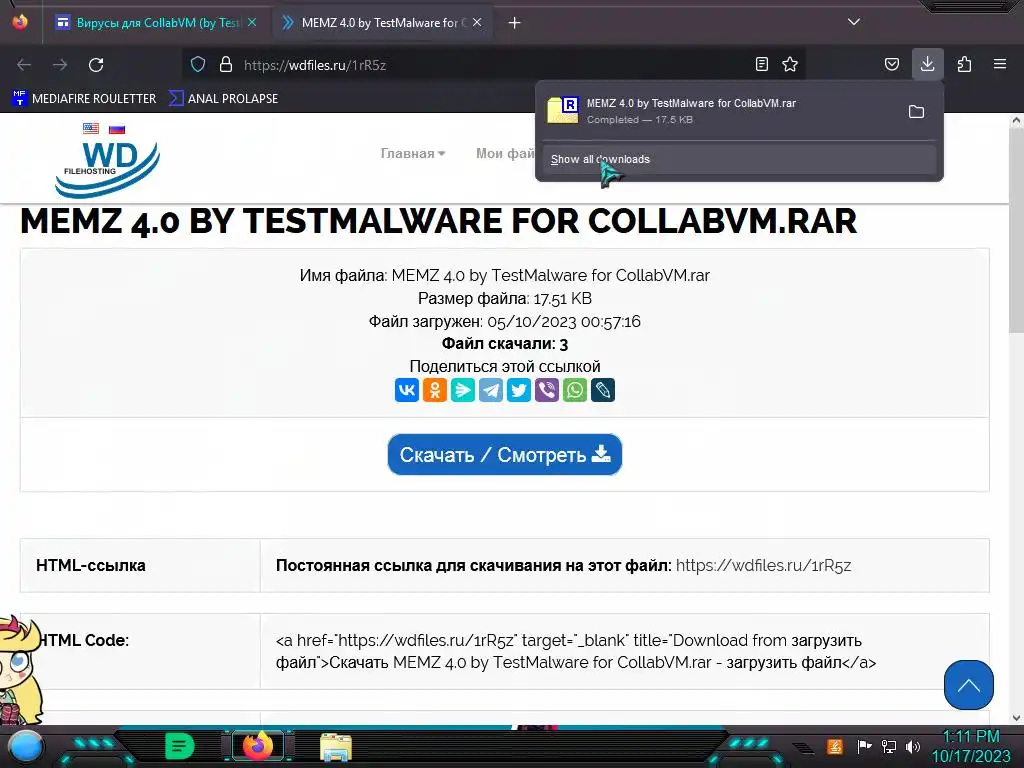Open the MEDIAFIRE ROULETTER bookmark
1024x768 pixels.
[x=84, y=99]
